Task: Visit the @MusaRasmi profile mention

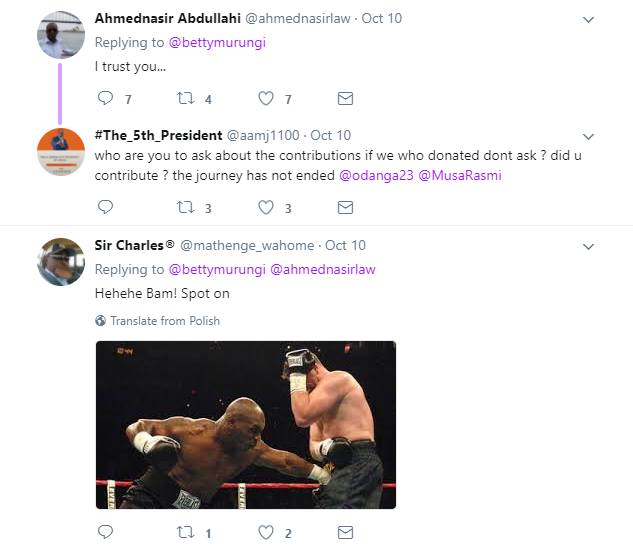Action: (460, 175)
